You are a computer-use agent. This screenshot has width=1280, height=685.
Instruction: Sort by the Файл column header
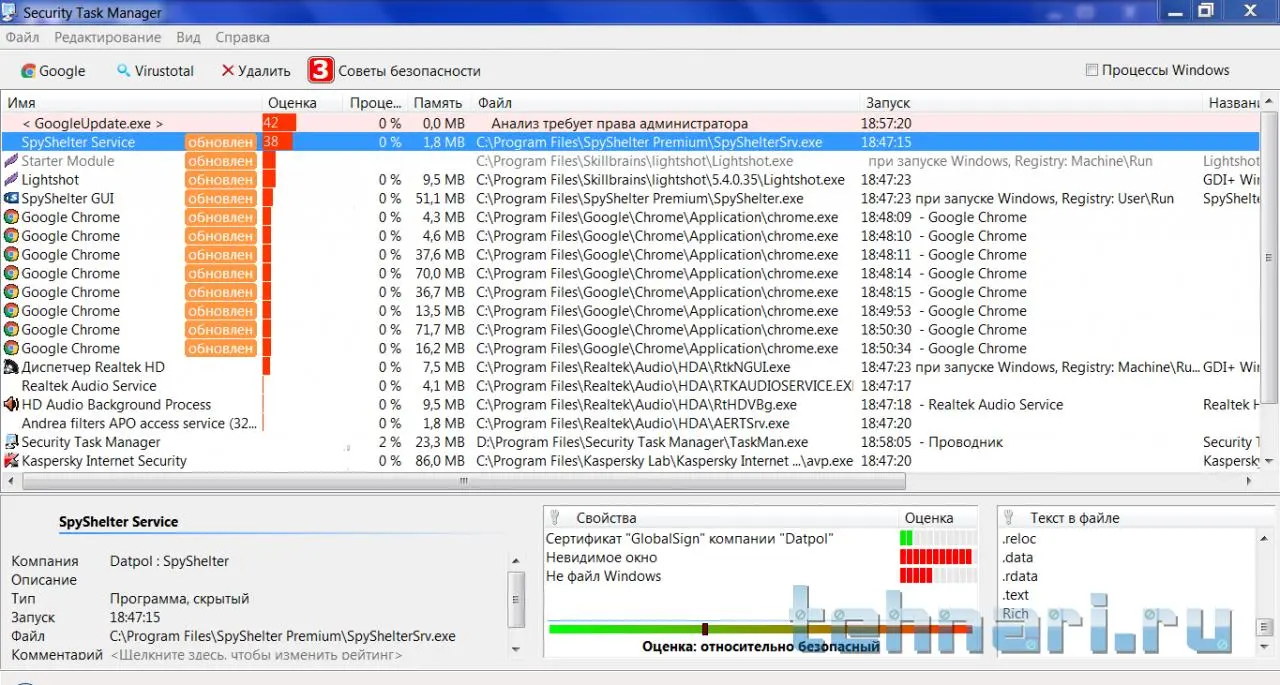point(666,103)
